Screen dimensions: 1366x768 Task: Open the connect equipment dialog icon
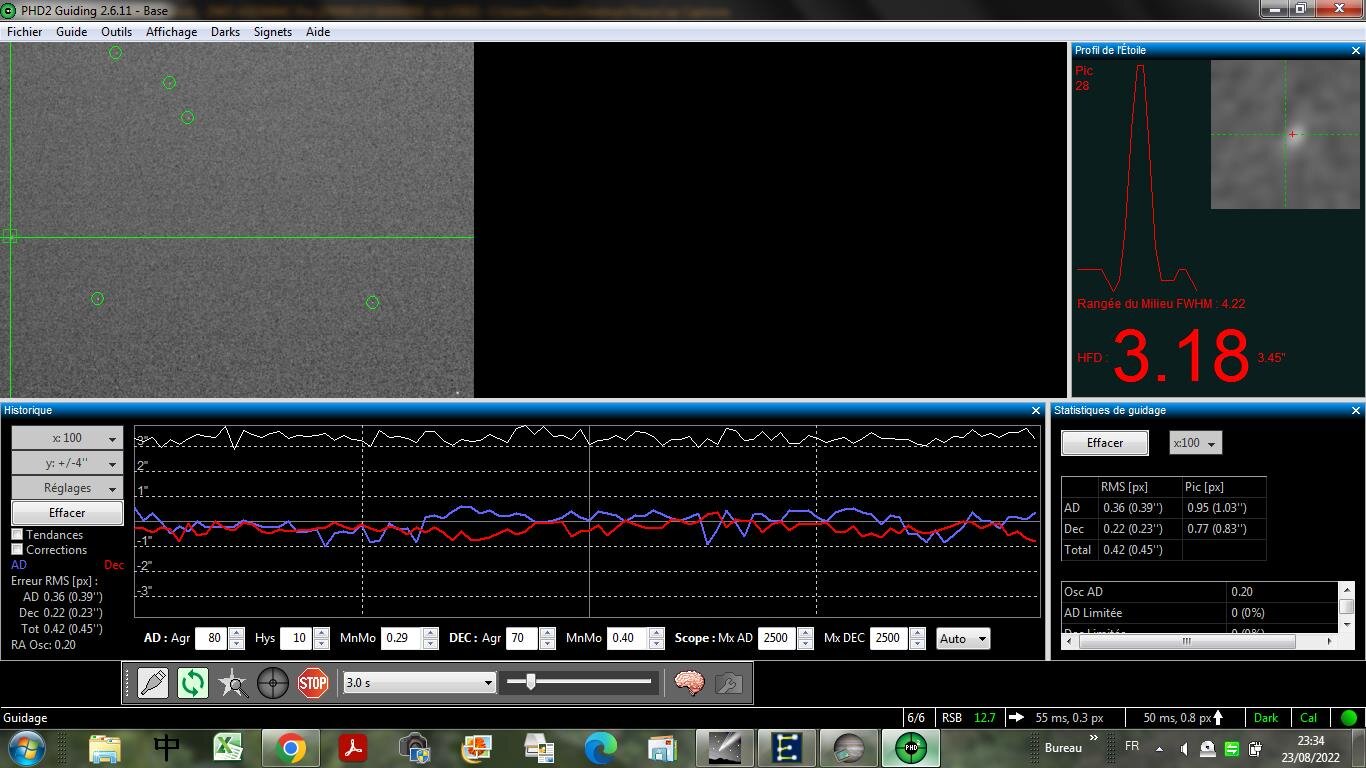point(153,683)
